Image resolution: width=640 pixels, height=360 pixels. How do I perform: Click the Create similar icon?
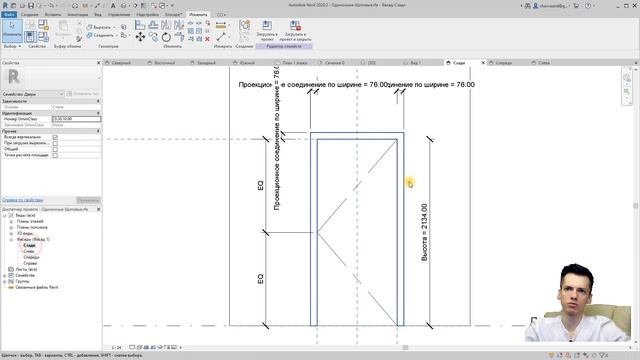(x=244, y=25)
